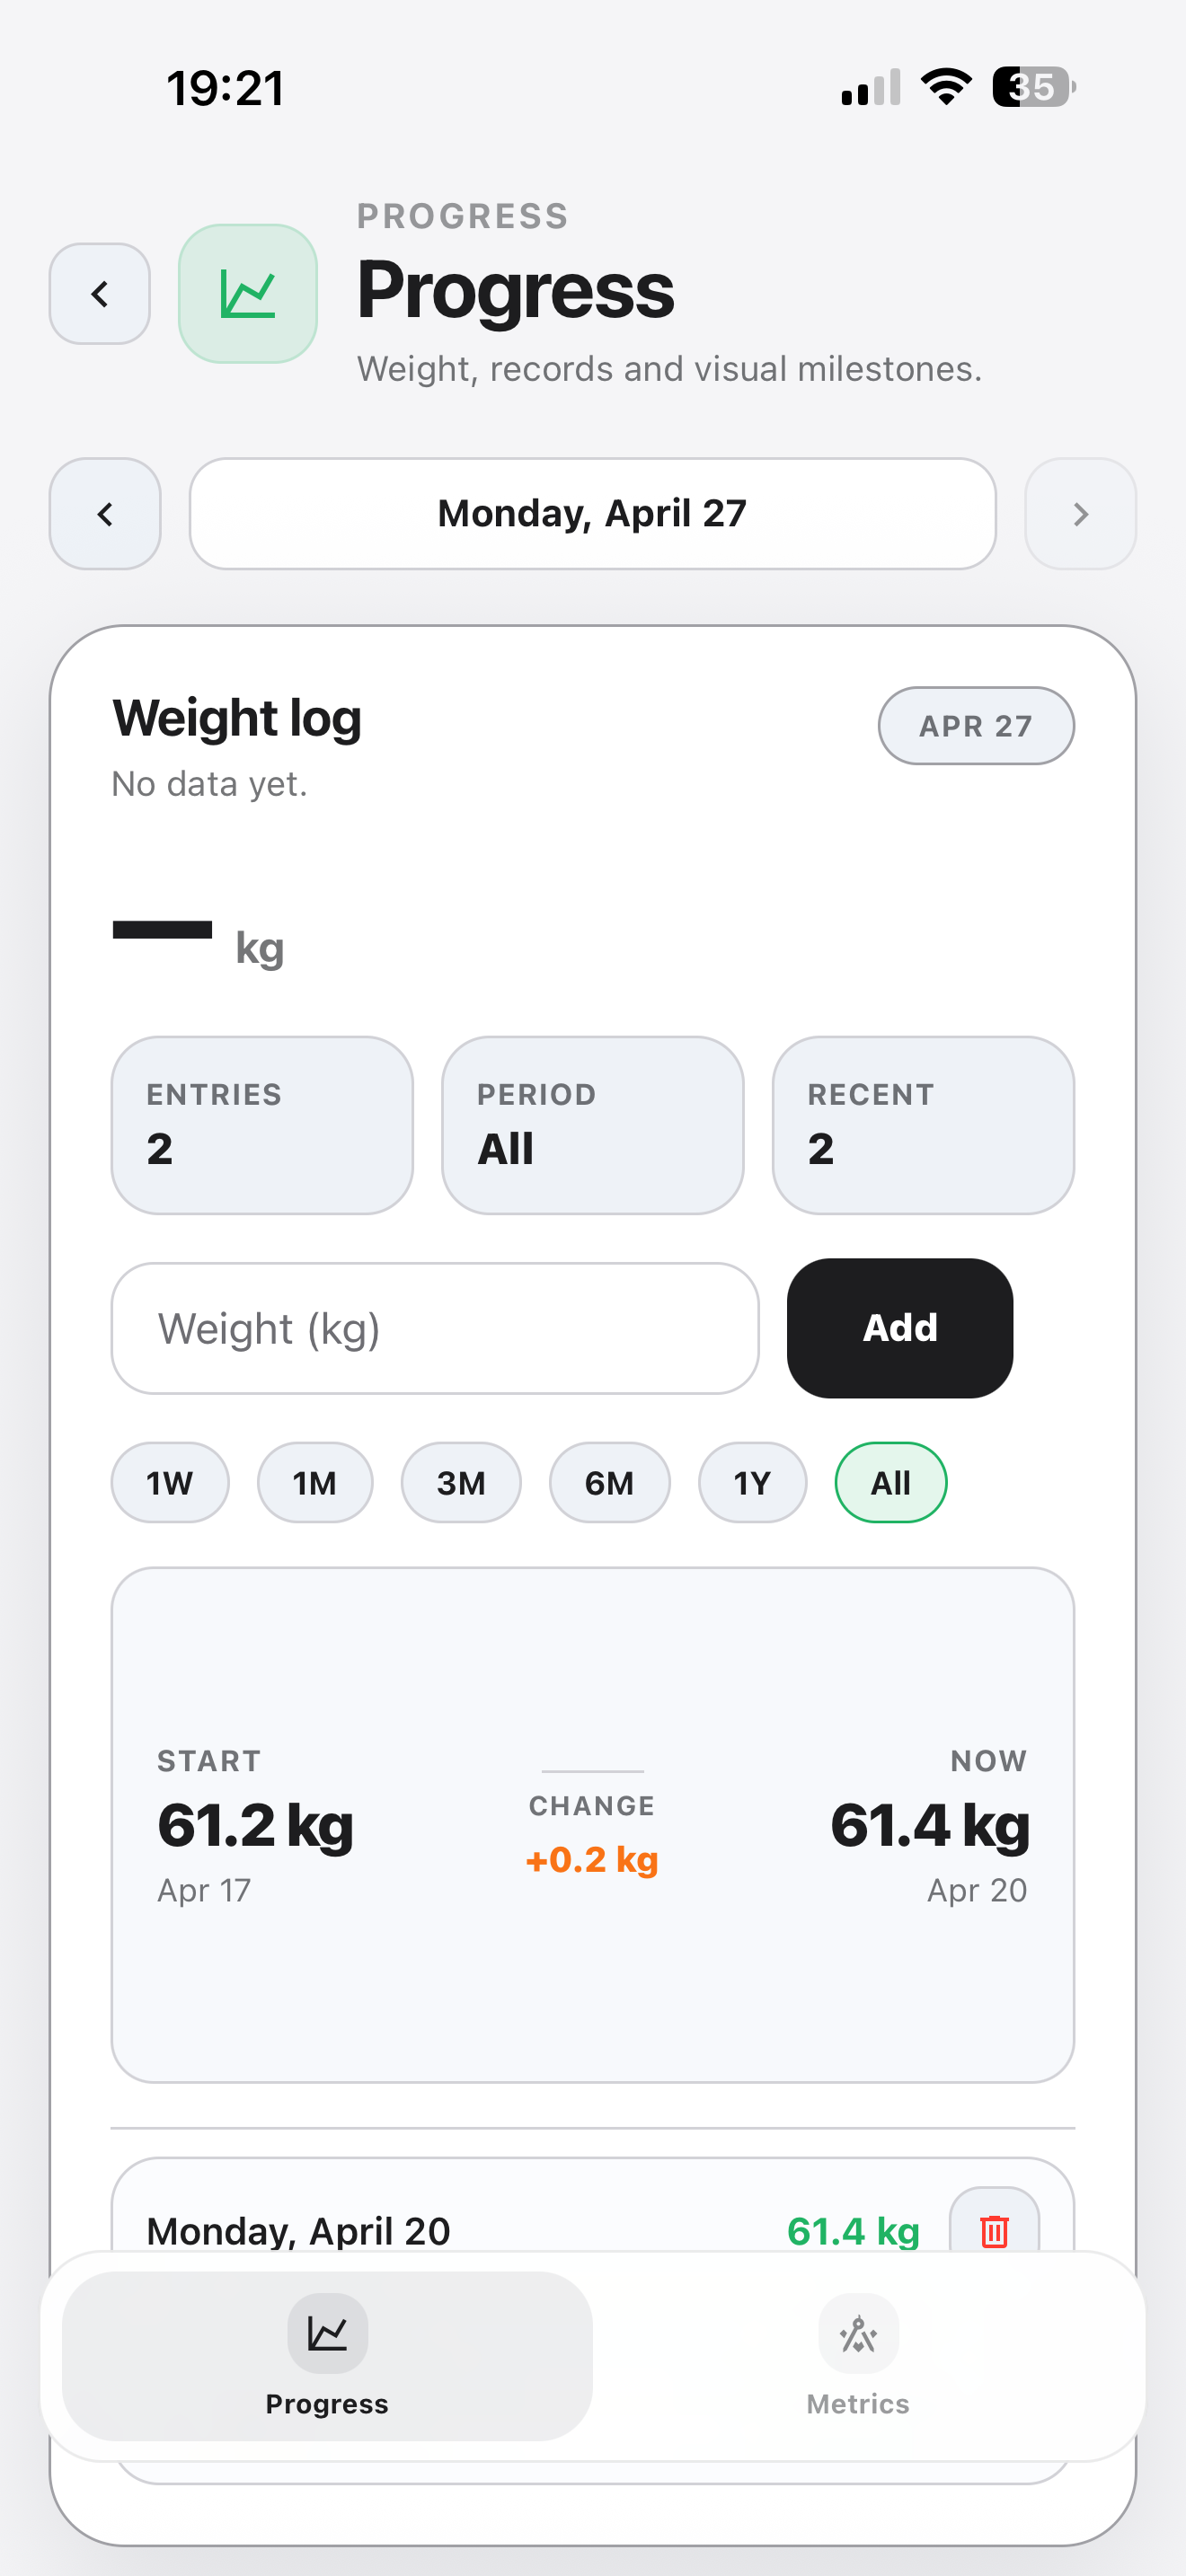Select the Monday, April 27 date pill
The image size is (1186, 2576).
[592, 514]
